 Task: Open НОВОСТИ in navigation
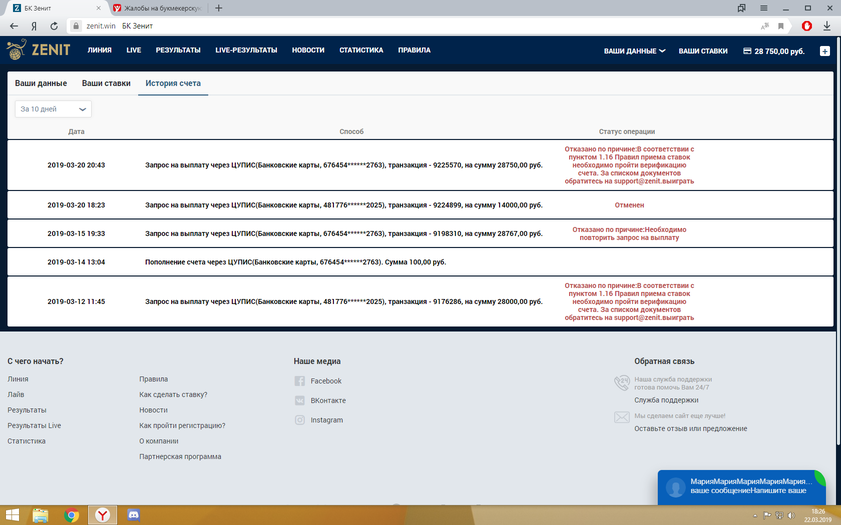pos(308,50)
